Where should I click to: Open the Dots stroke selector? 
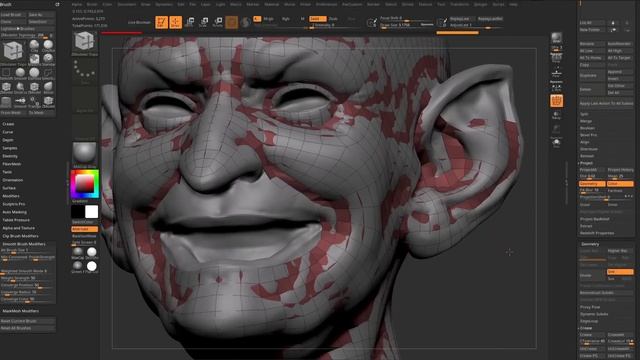(85, 71)
